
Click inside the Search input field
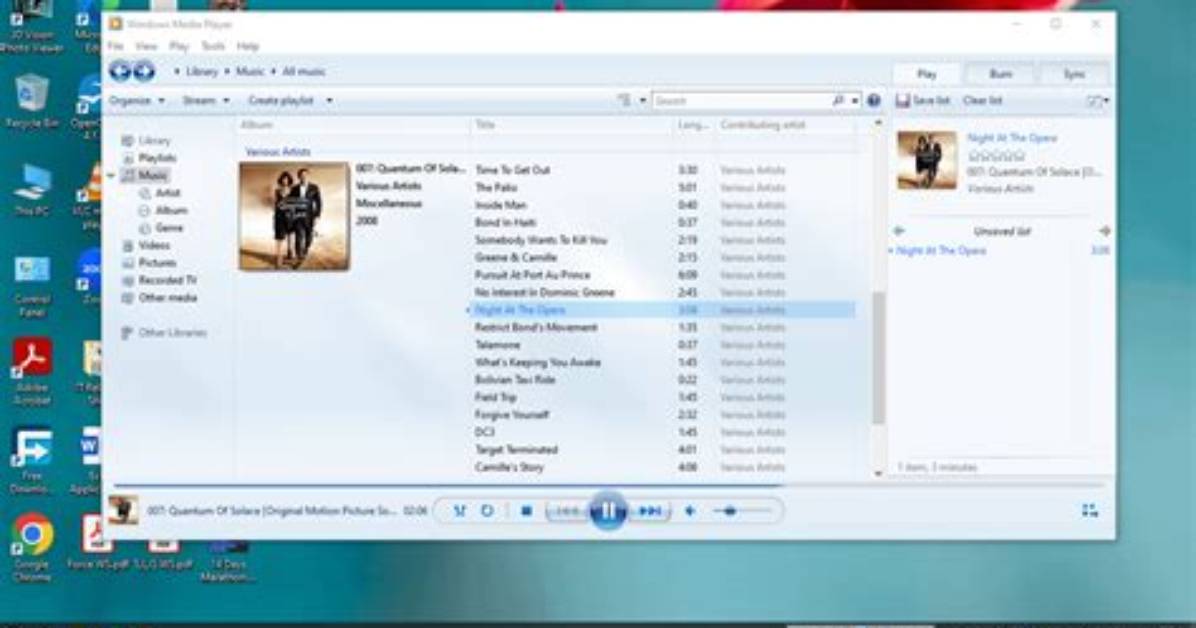tap(740, 100)
